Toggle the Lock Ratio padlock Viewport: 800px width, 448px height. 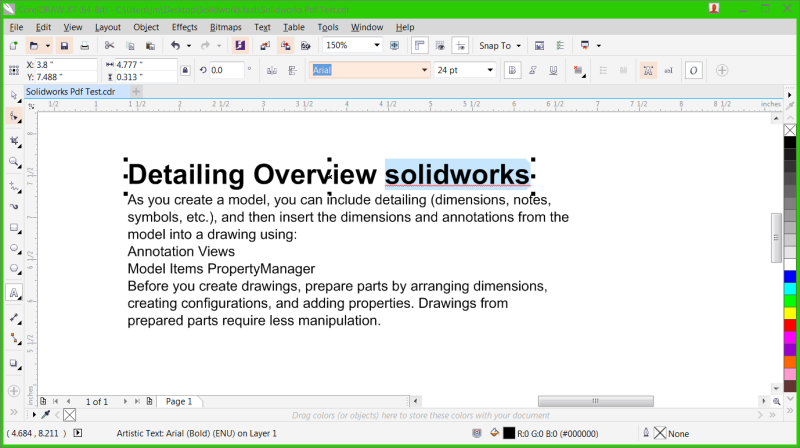[x=185, y=70]
